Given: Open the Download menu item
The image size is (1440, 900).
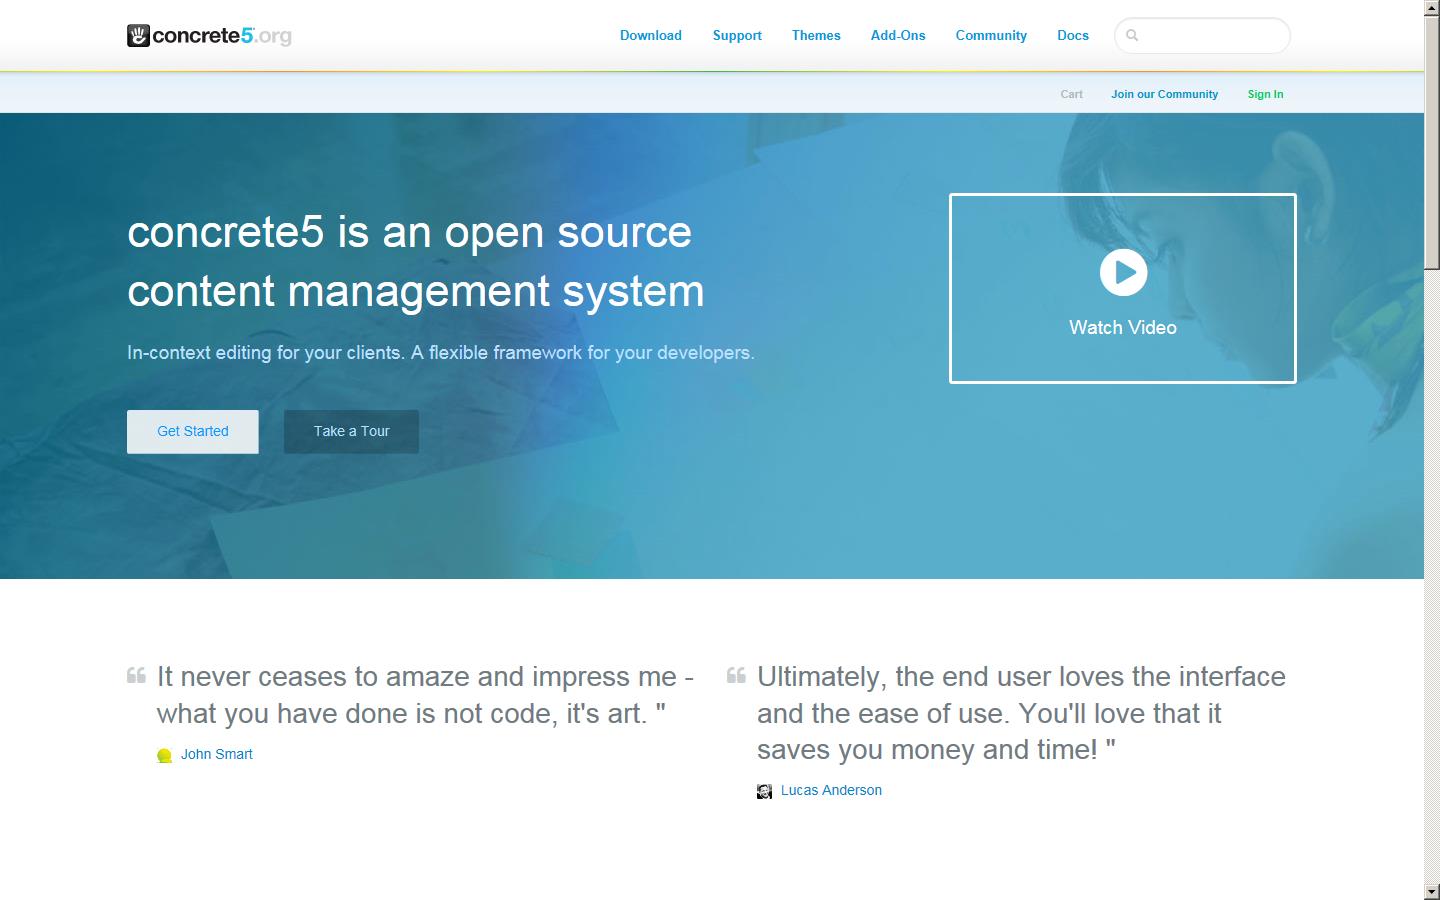Looking at the screenshot, I should [x=650, y=35].
